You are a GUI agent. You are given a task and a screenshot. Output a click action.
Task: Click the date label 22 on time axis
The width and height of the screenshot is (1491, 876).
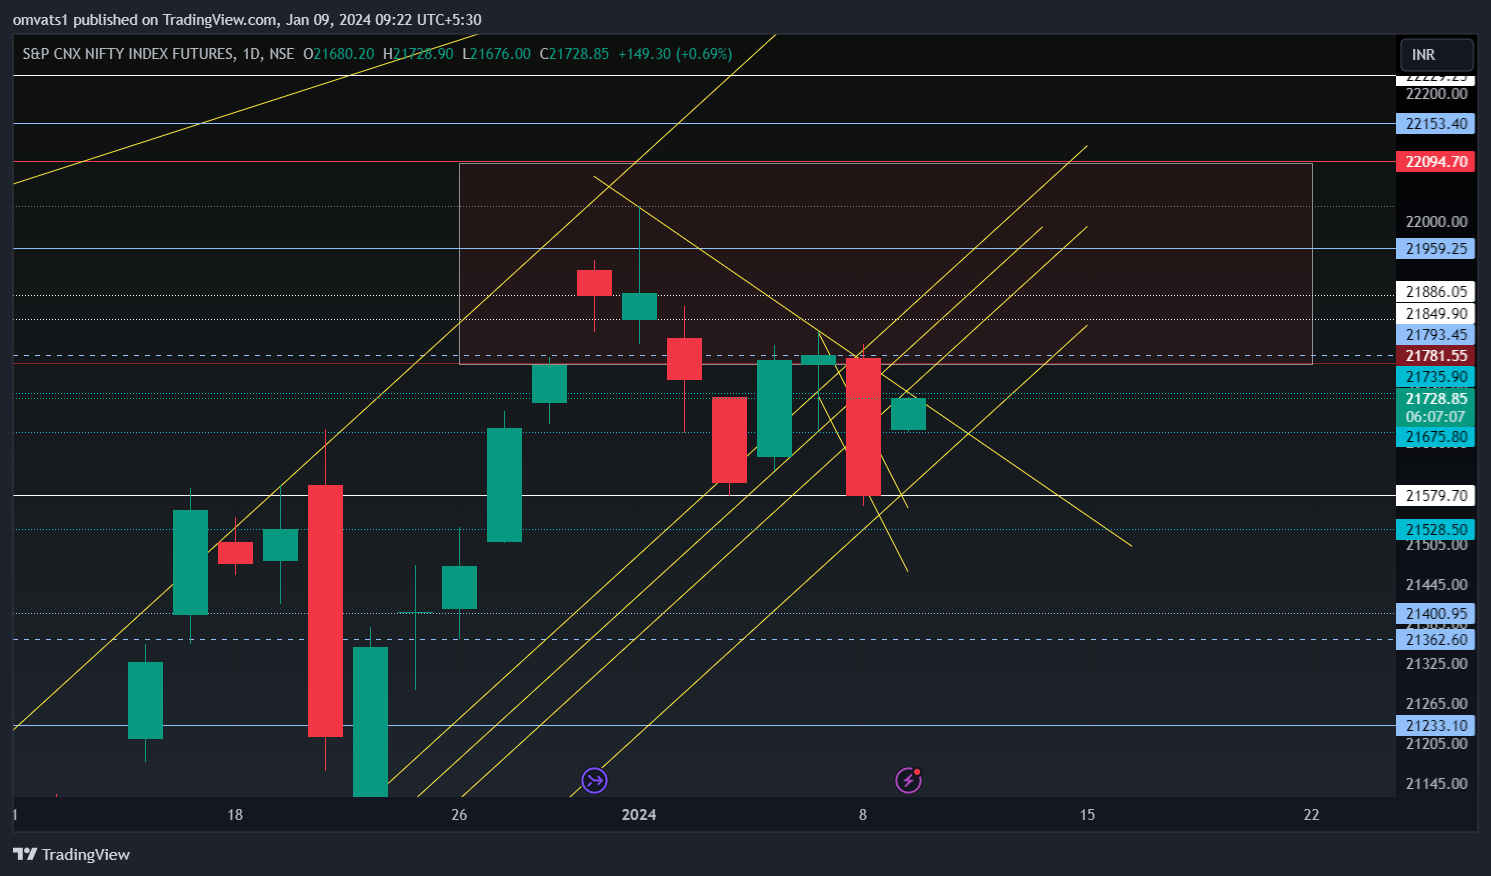coord(1311,815)
